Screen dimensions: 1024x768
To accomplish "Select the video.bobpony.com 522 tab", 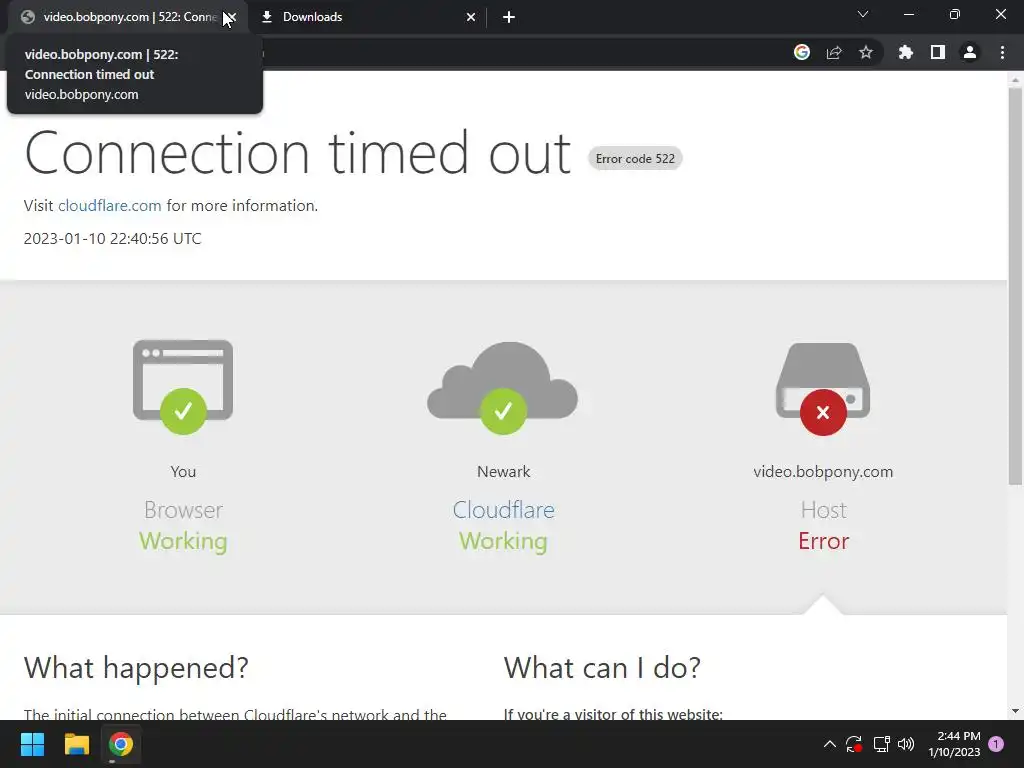I will pos(127,17).
